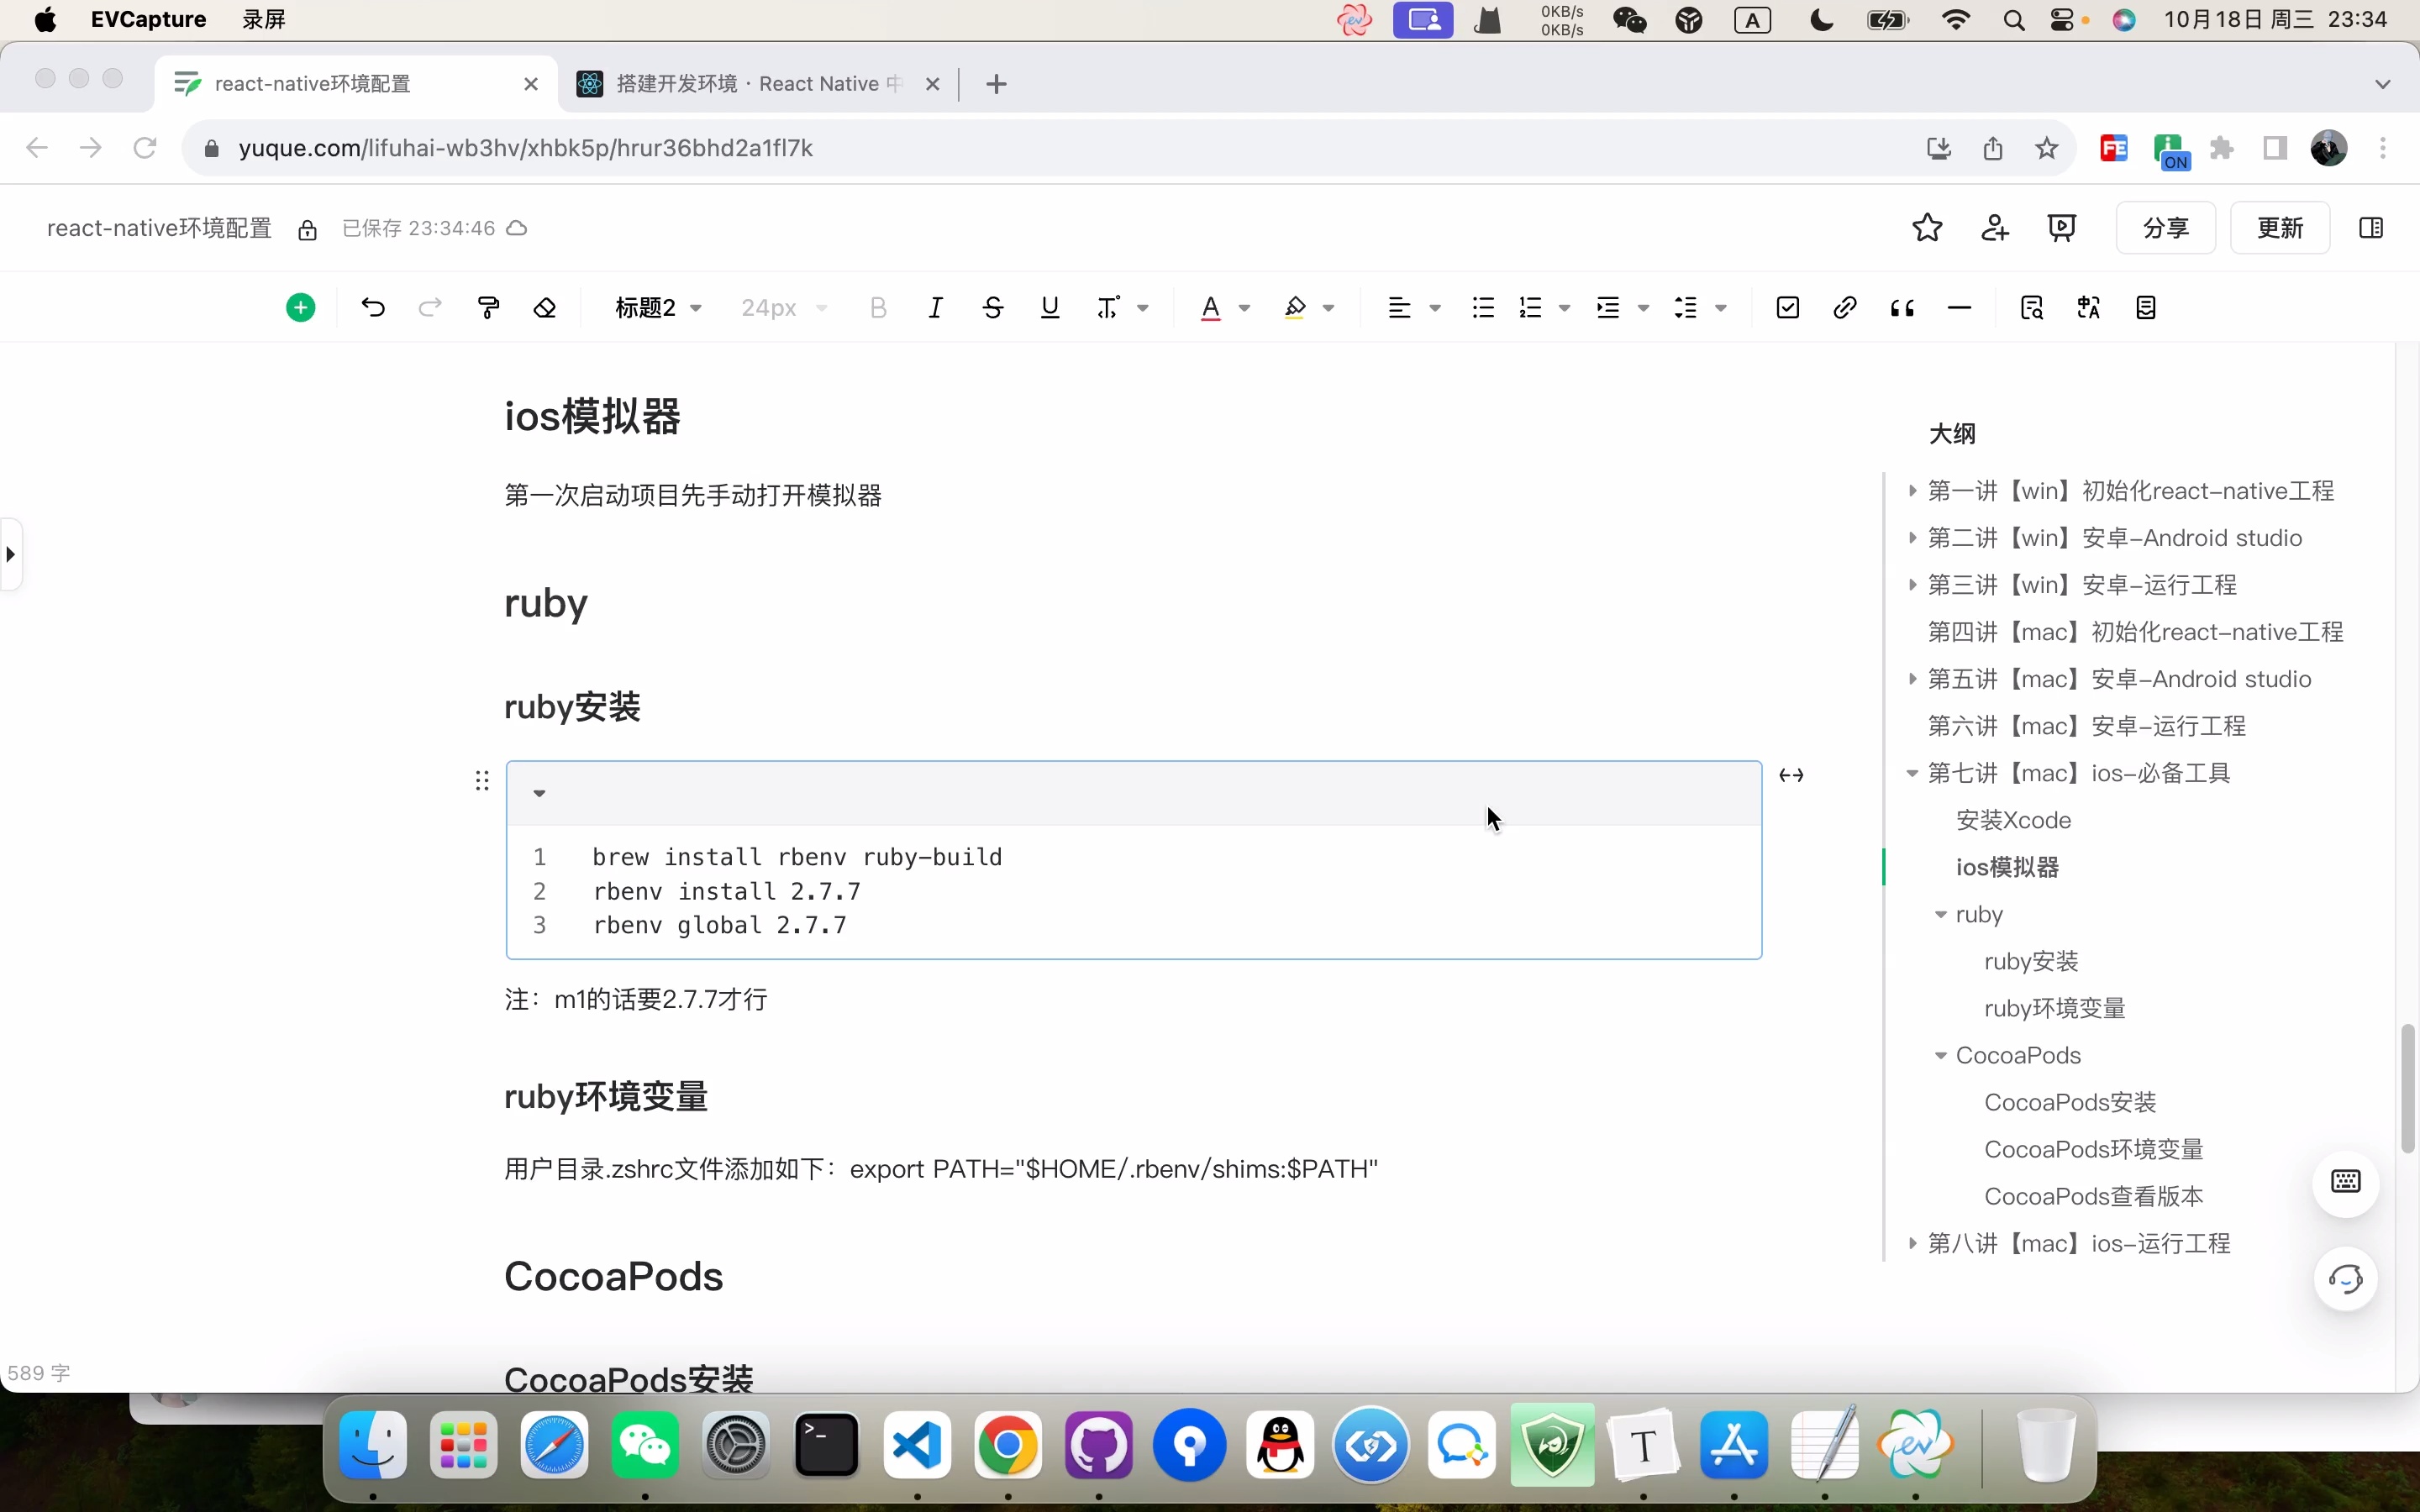Insert a blockquote

tap(1901, 307)
